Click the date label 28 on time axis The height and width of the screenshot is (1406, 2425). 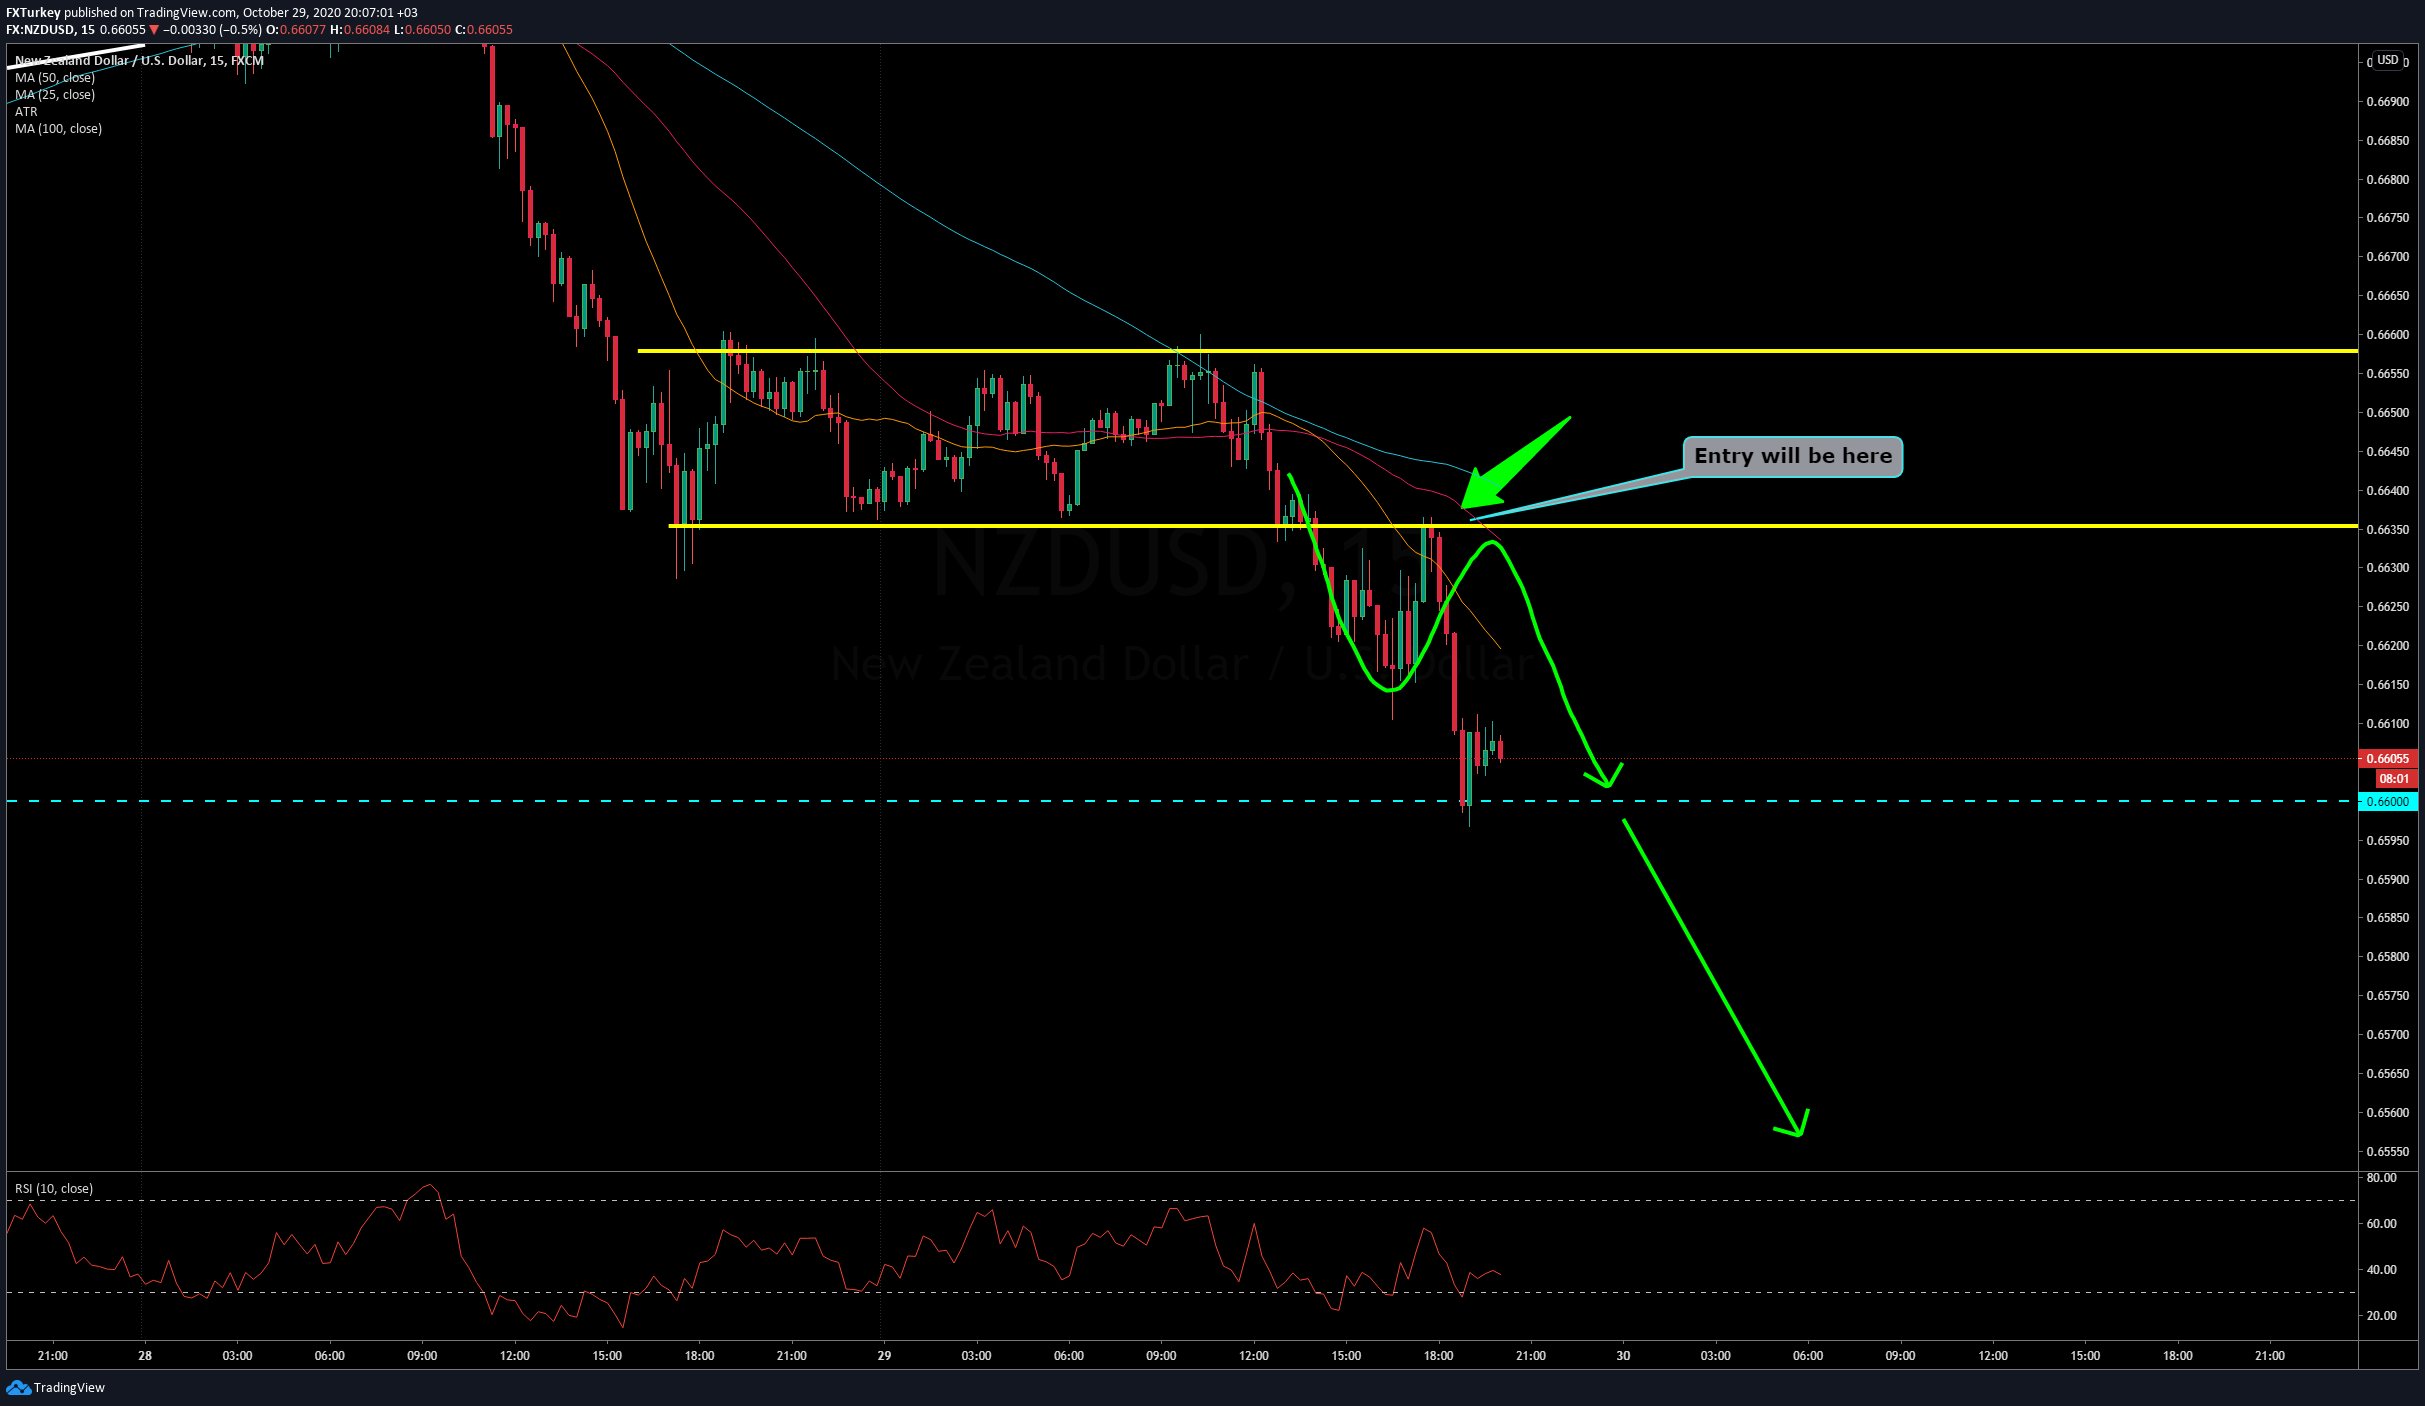pyautogui.click(x=145, y=1356)
